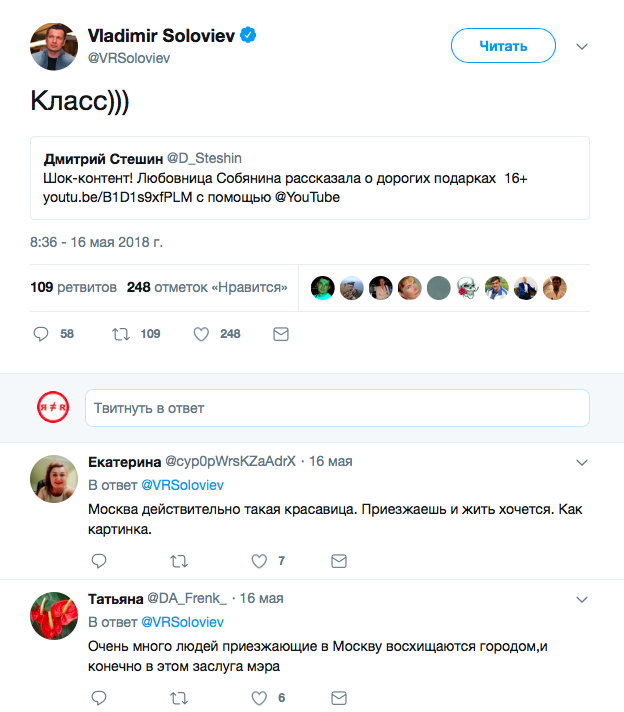Viewport: 624px width, 712px height.
Task: Open dropdown chevron next to Читать button
Action: point(582,46)
